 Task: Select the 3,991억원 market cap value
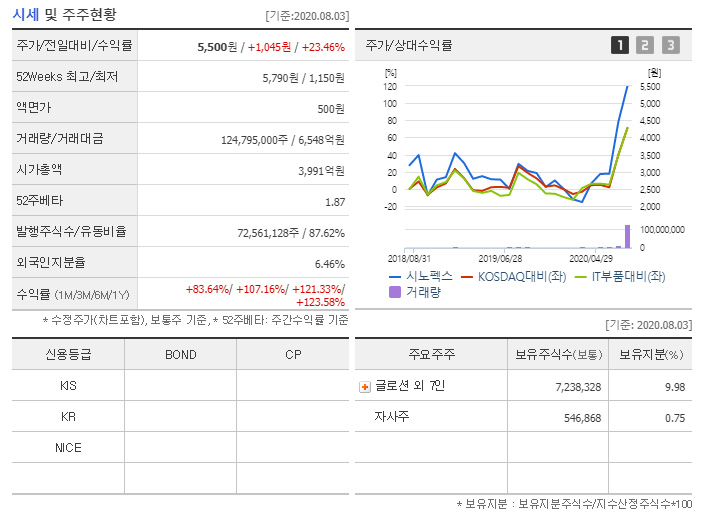[321, 171]
